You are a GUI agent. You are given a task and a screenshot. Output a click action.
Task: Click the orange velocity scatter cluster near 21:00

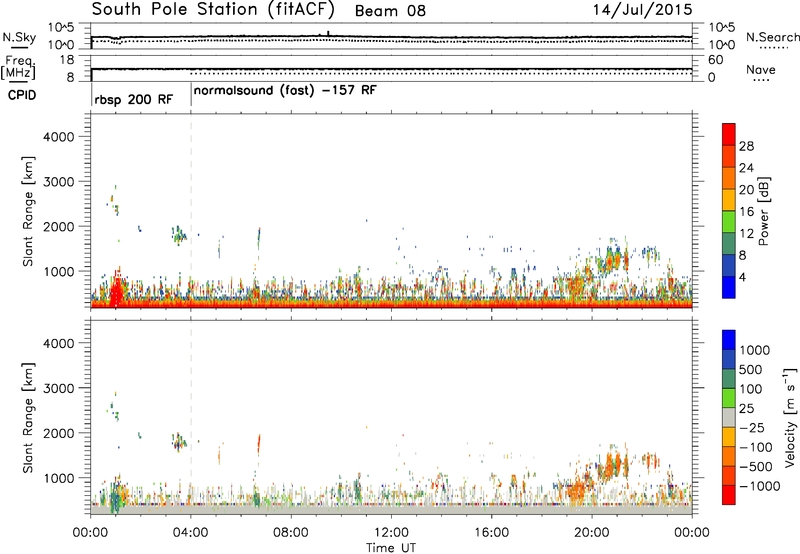(x=615, y=464)
